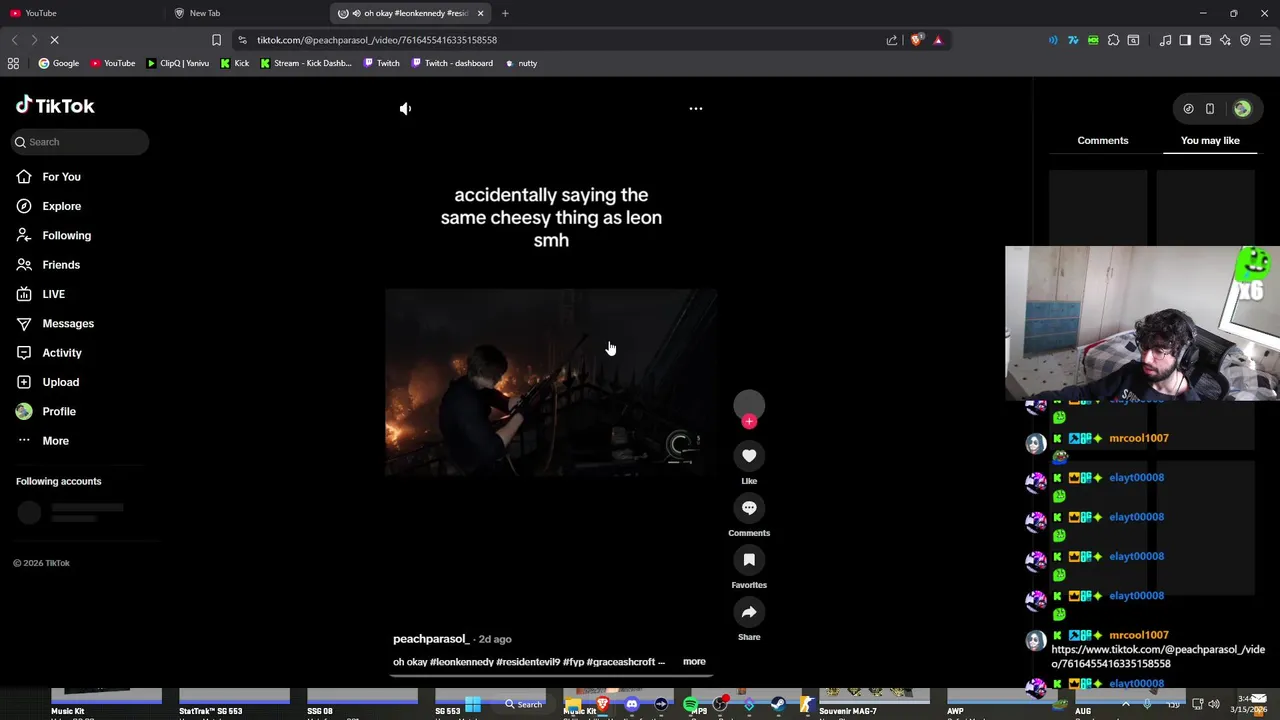The width and height of the screenshot is (1280, 720).
Task: Go to TikTok LIVE
Action: point(40,294)
